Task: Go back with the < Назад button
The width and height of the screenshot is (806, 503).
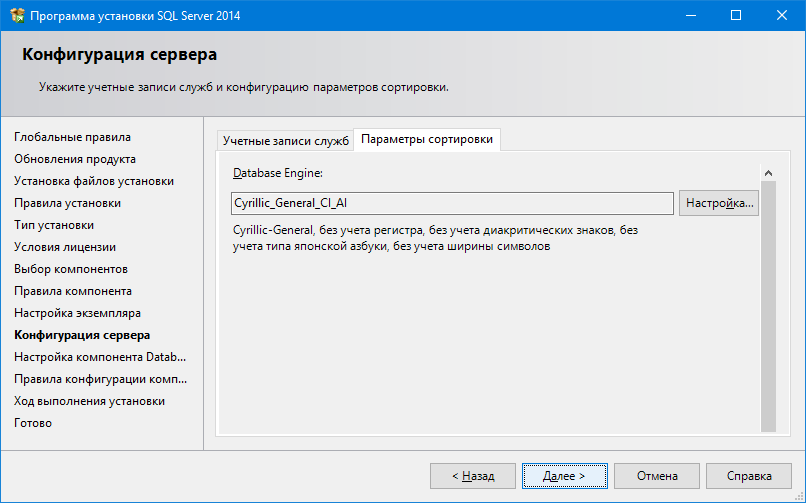Action: 472,476
